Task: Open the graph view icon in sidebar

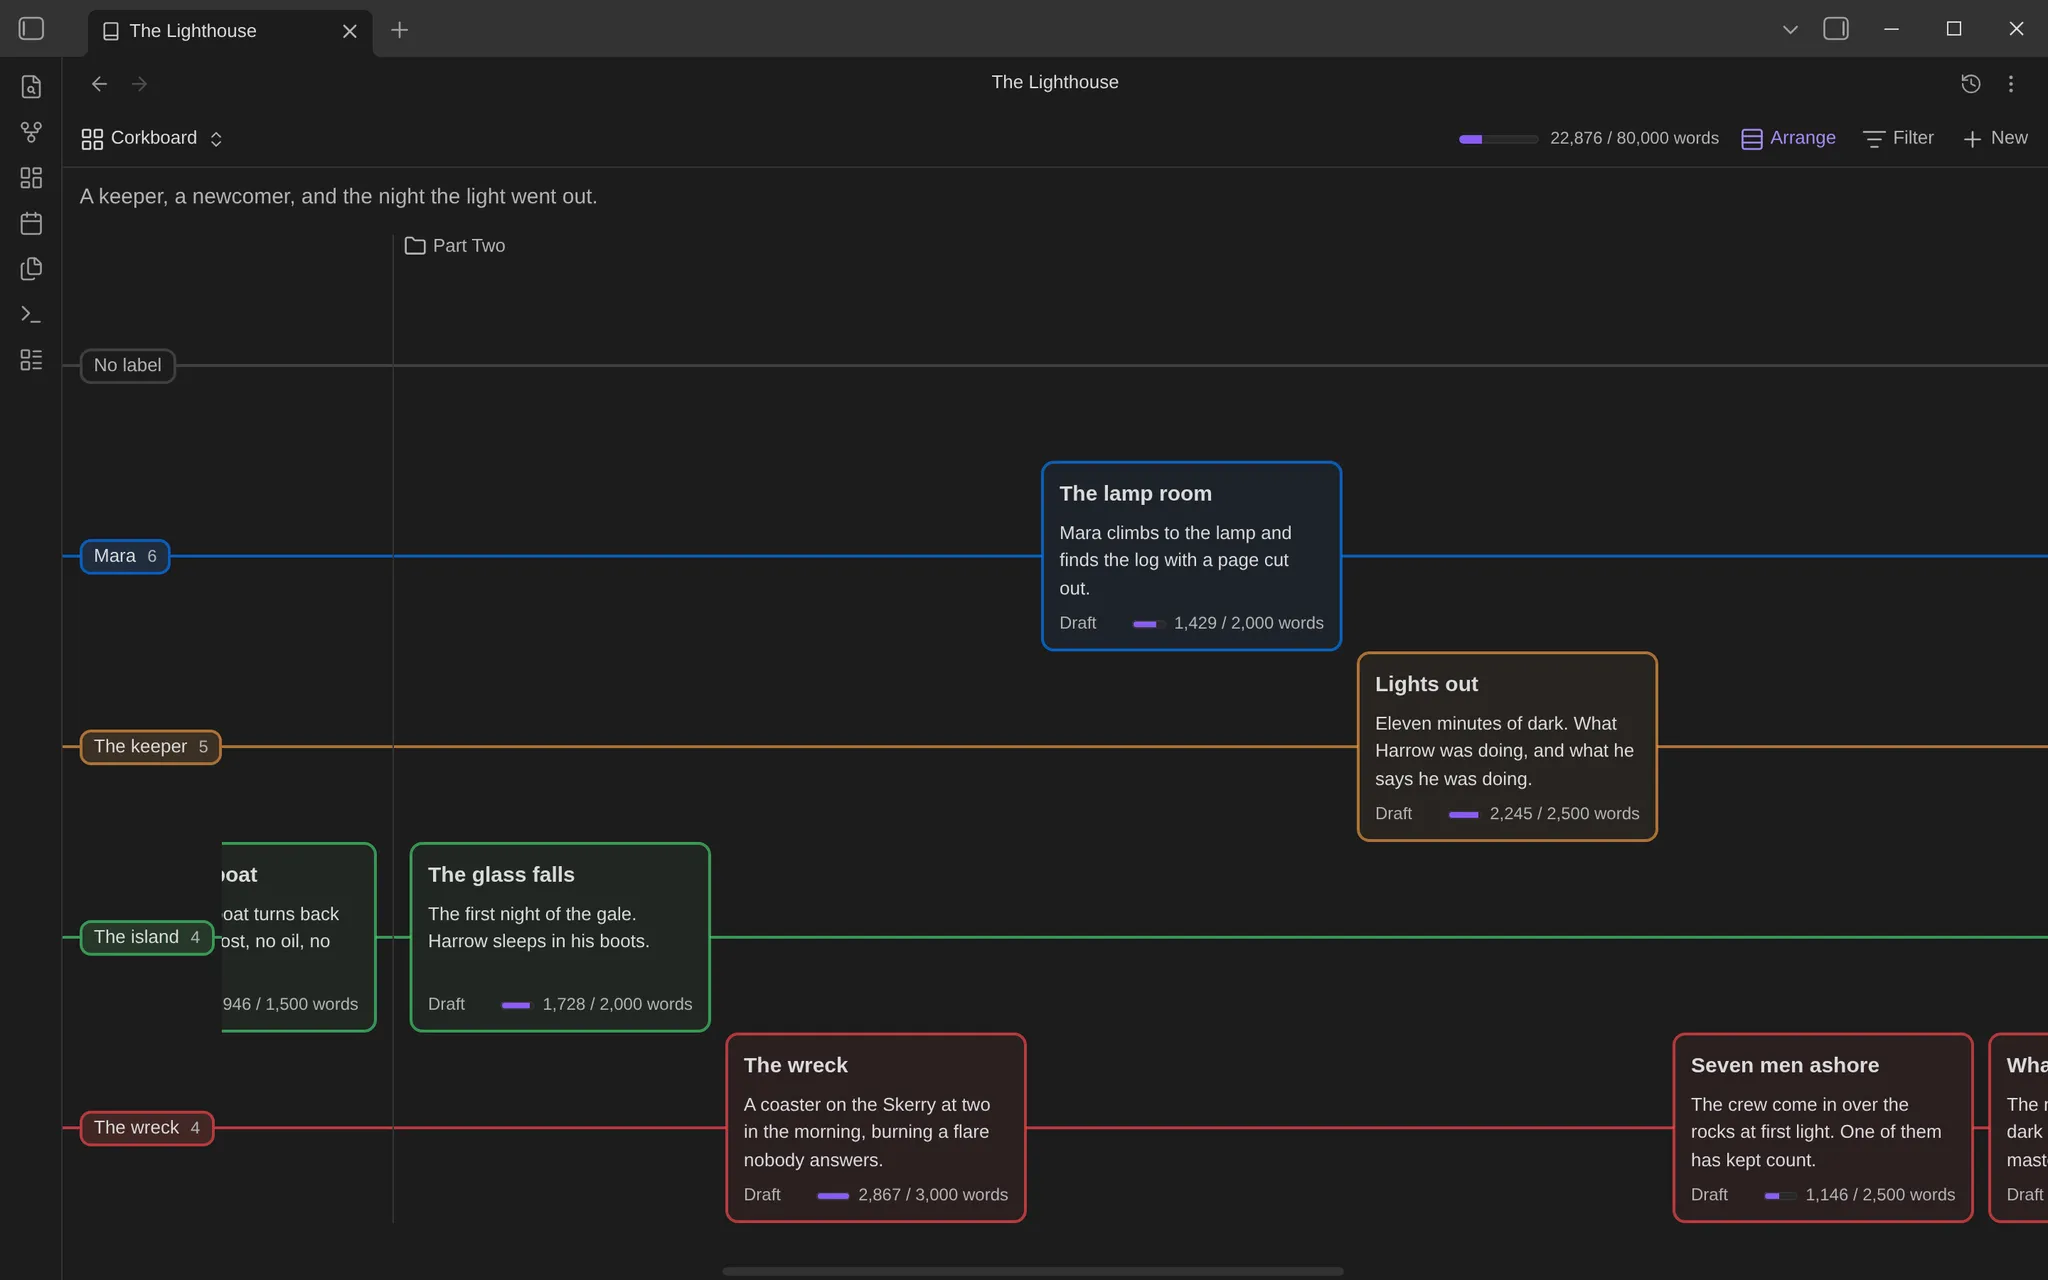Action: pos(31,132)
